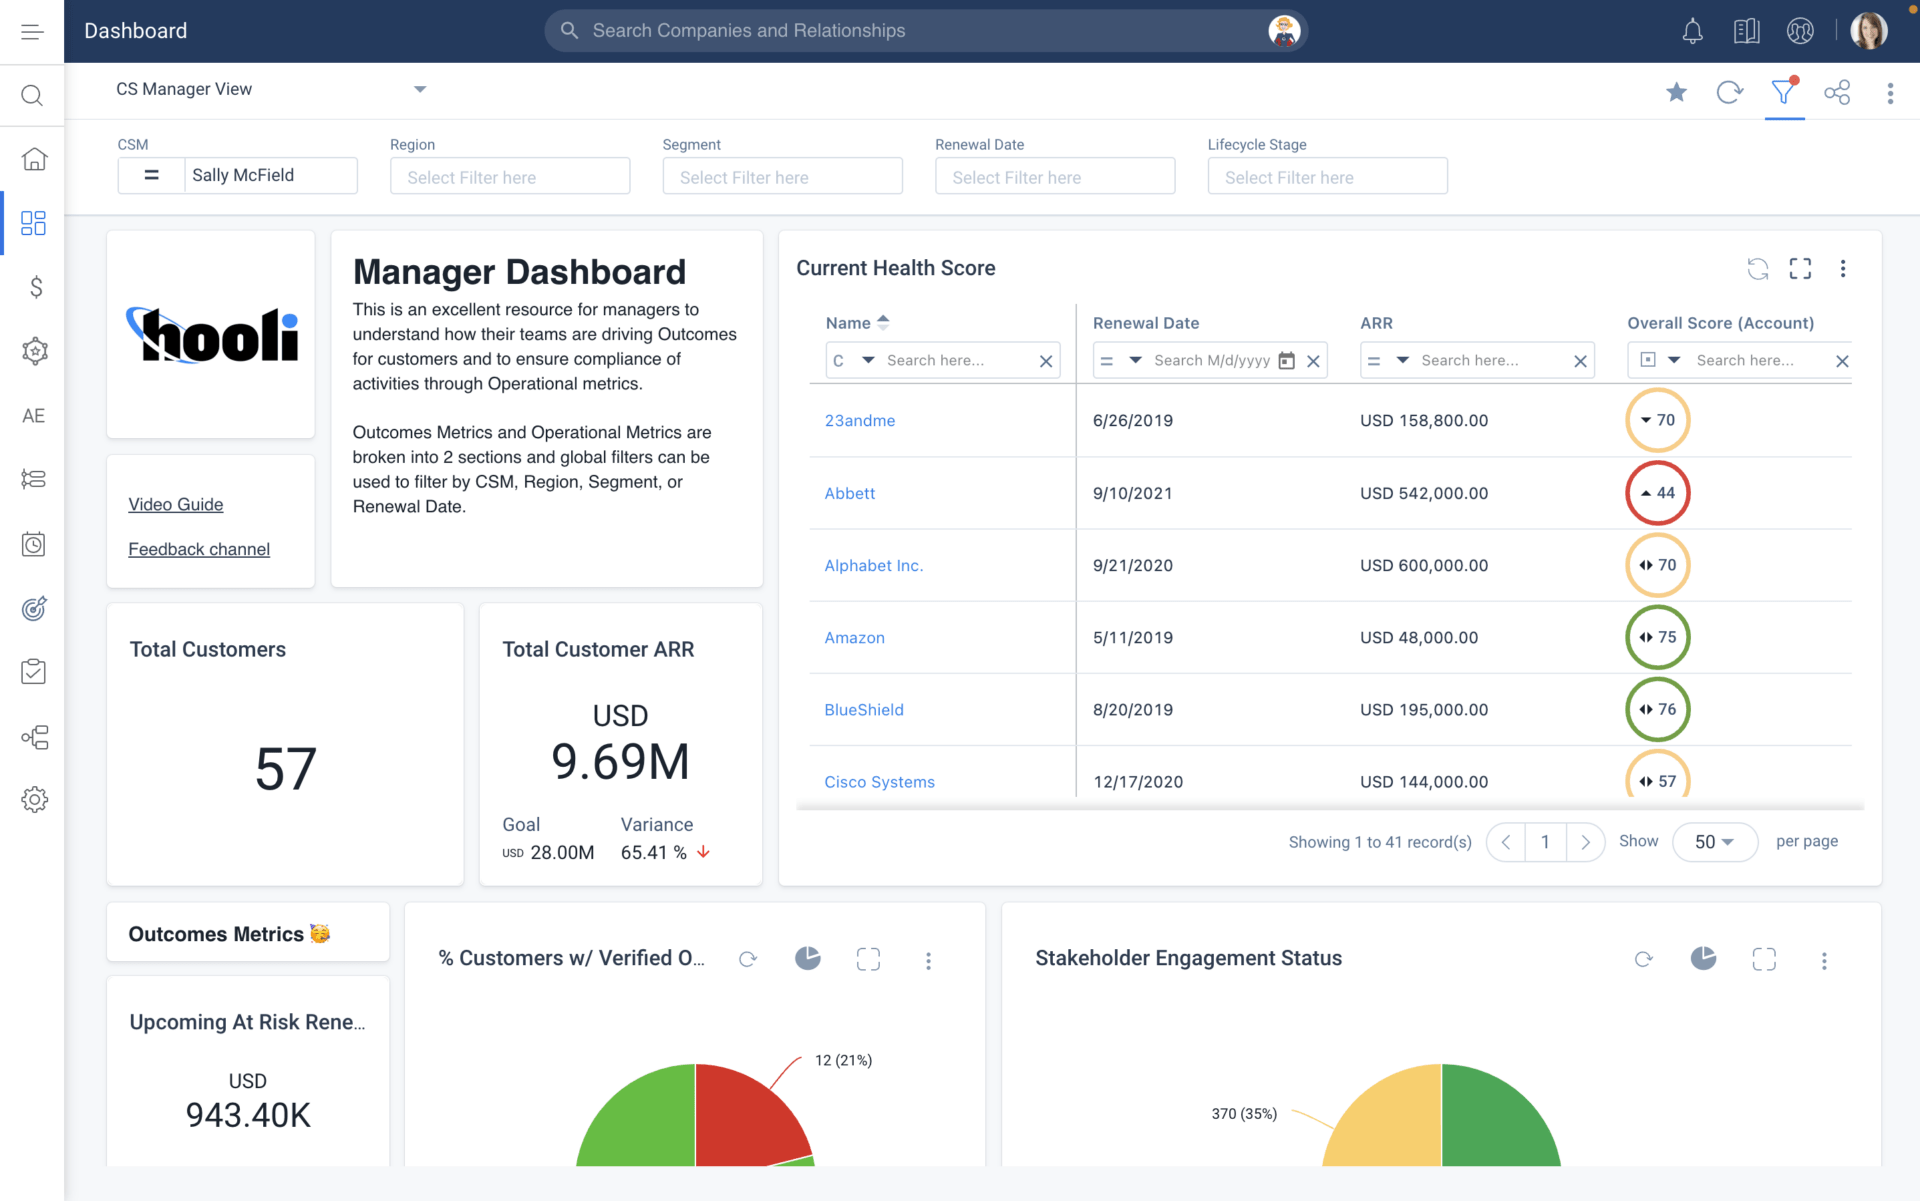The height and width of the screenshot is (1201, 1920).
Task: Open the Video Guide link
Action: pyautogui.click(x=175, y=504)
